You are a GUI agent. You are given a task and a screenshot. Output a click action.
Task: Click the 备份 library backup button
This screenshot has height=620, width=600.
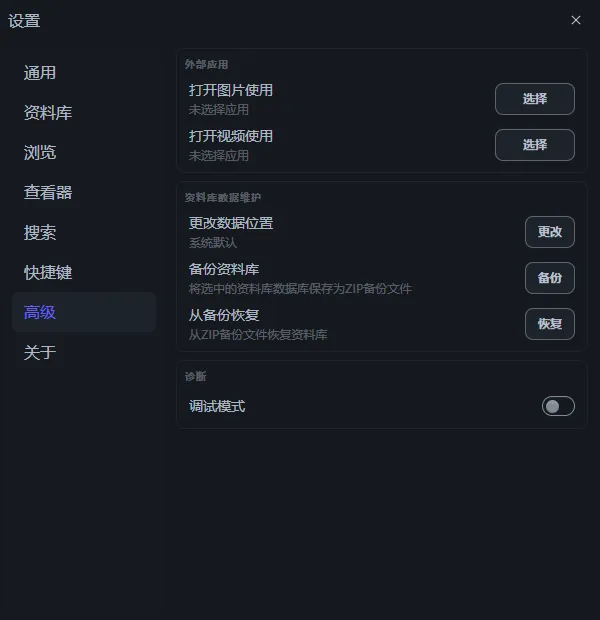tap(550, 278)
